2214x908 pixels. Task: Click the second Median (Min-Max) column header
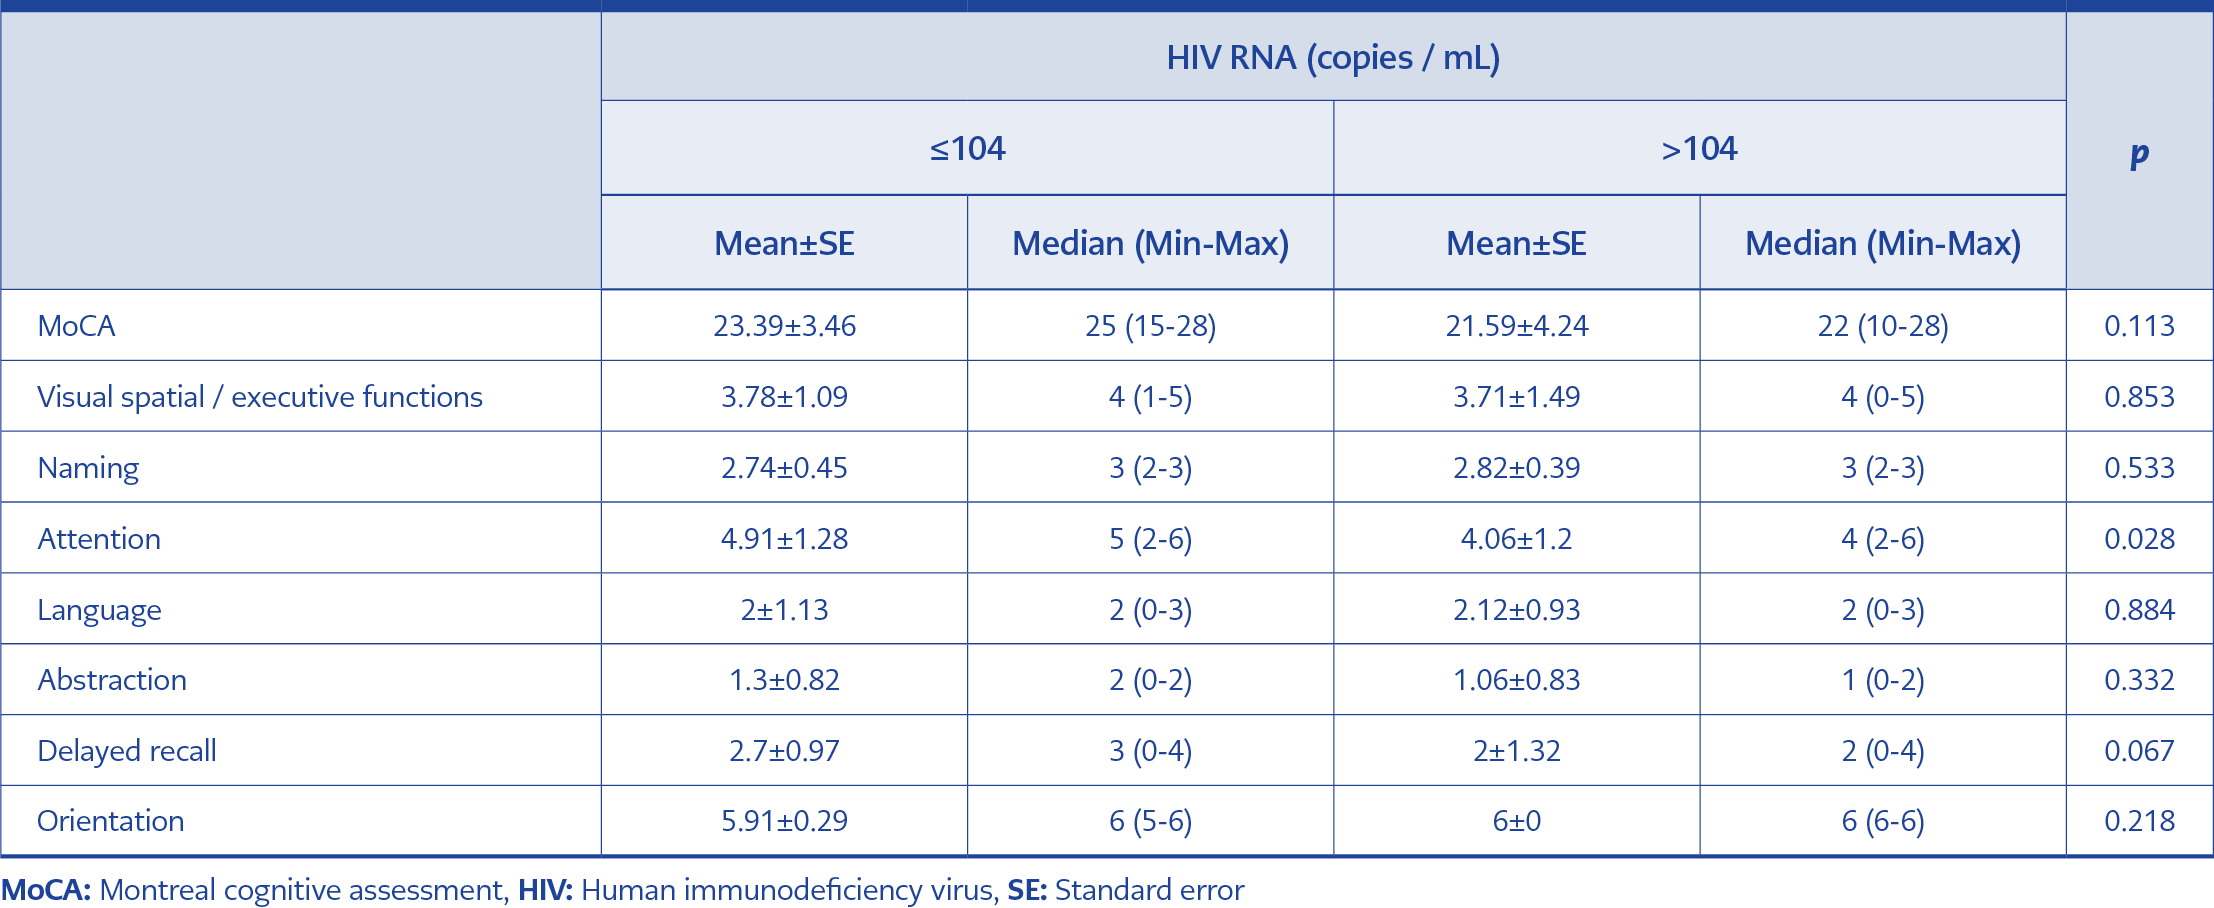(x=1883, y=244)
